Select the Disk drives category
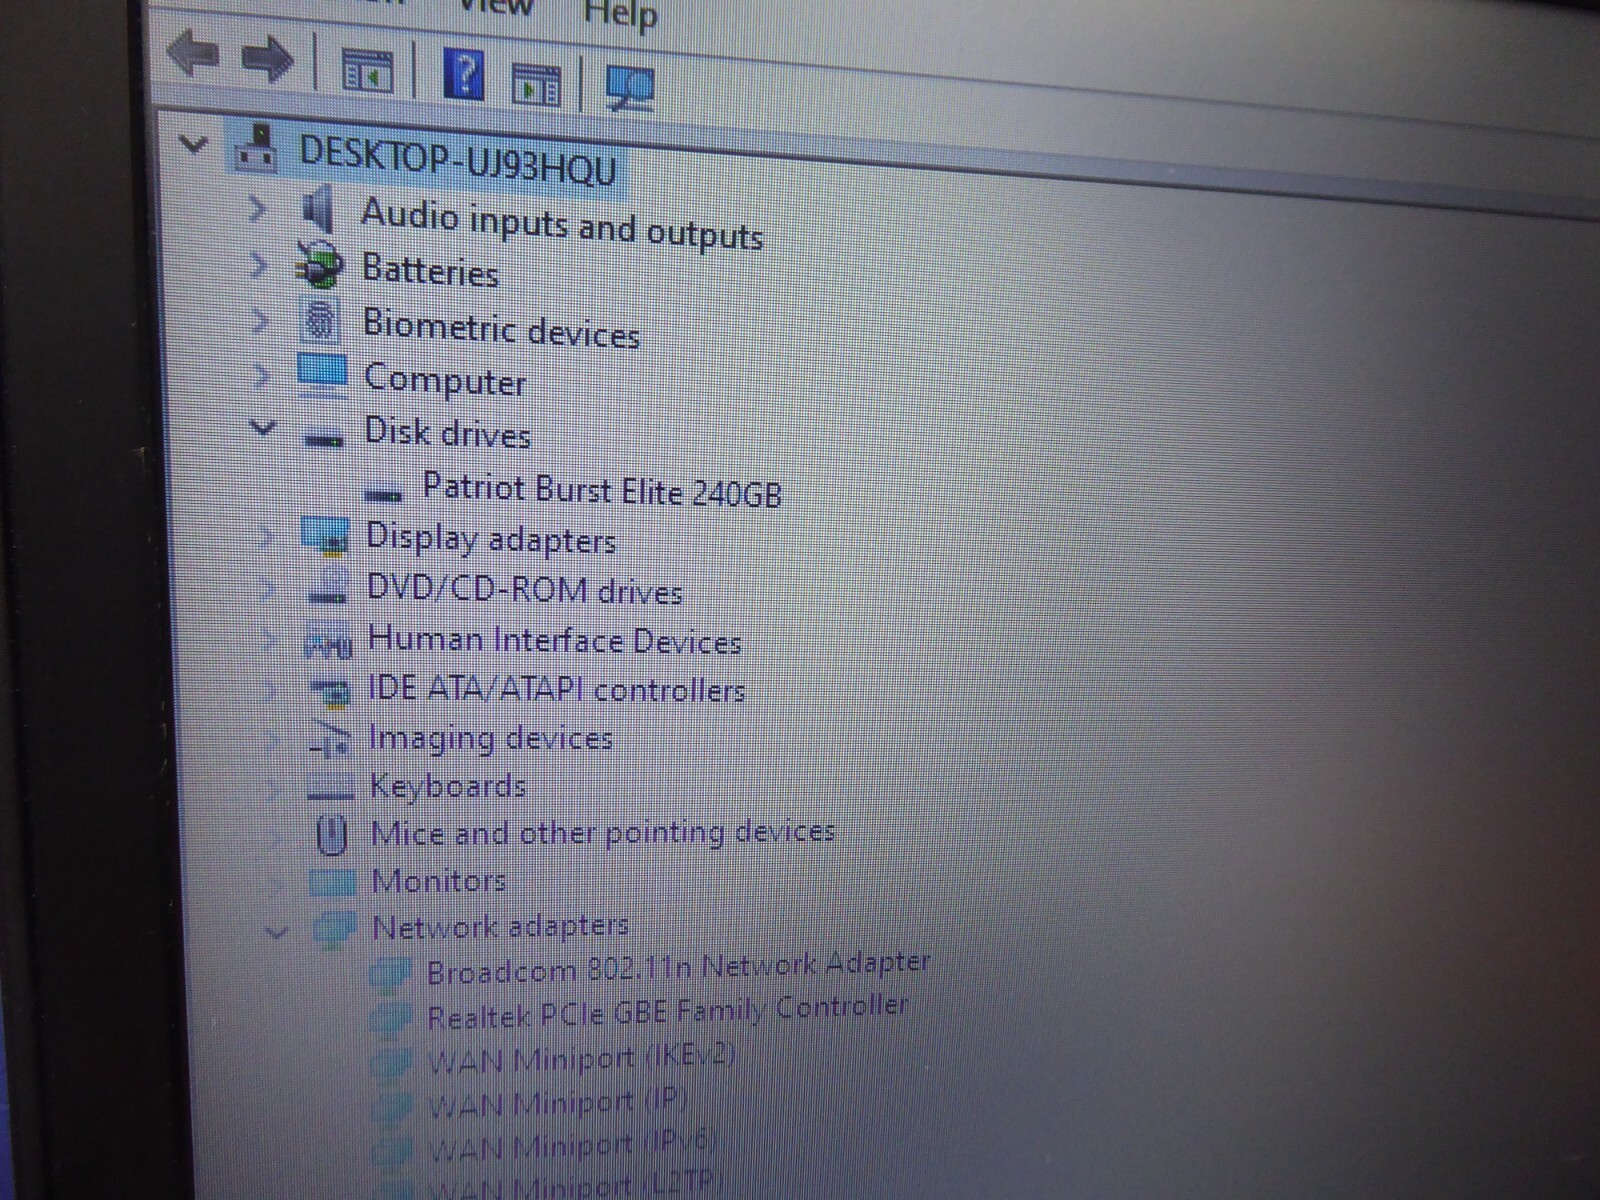 coord(447,433)
